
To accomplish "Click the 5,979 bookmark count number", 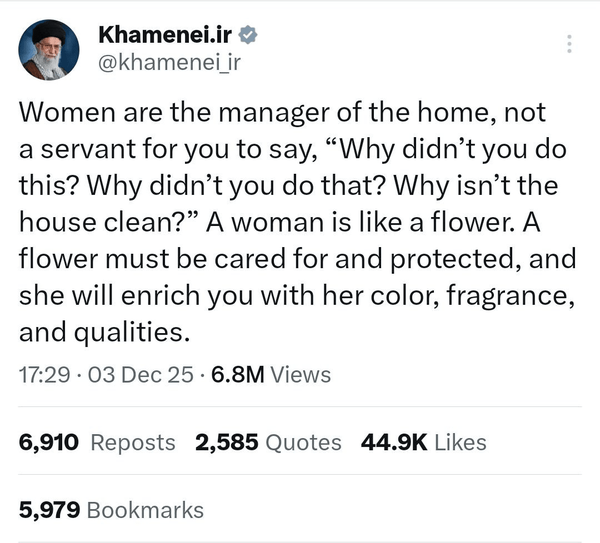I will (x=50, y=510).
